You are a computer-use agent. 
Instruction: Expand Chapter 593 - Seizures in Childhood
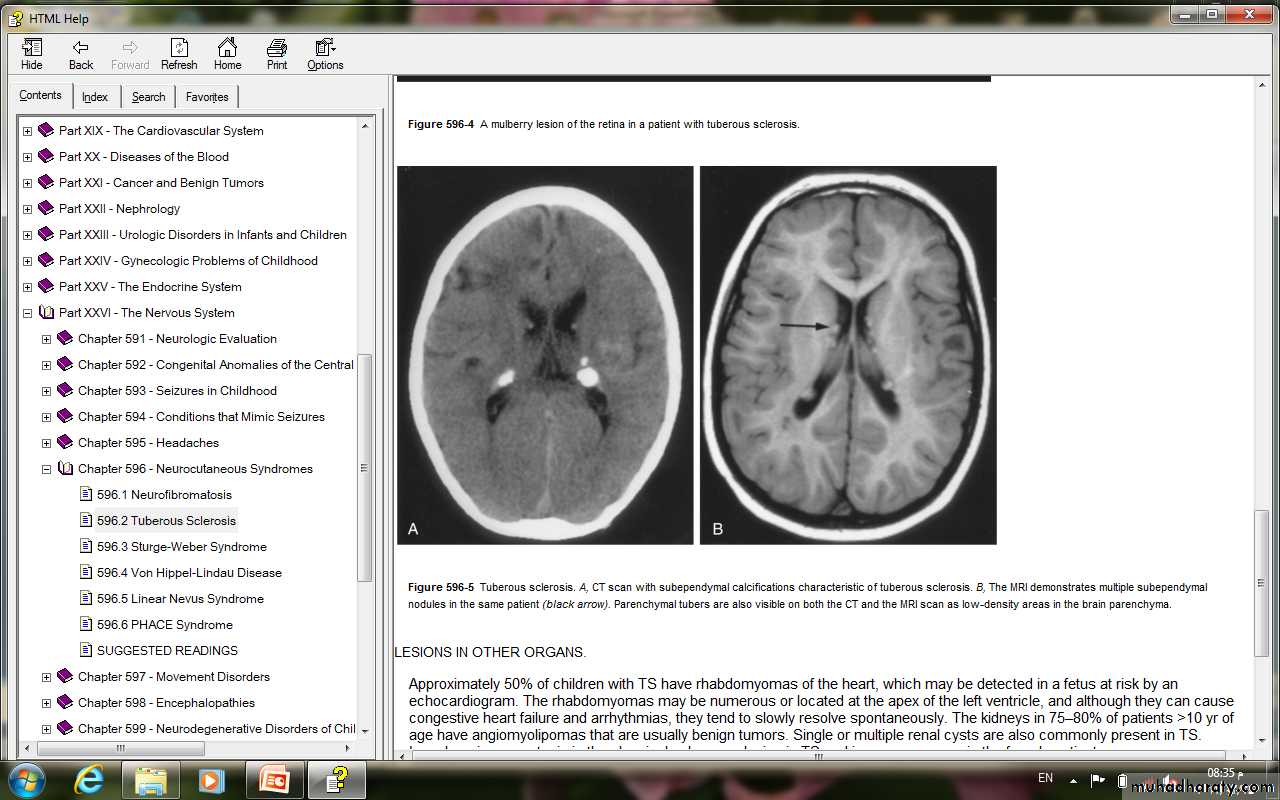coord(46,391)
